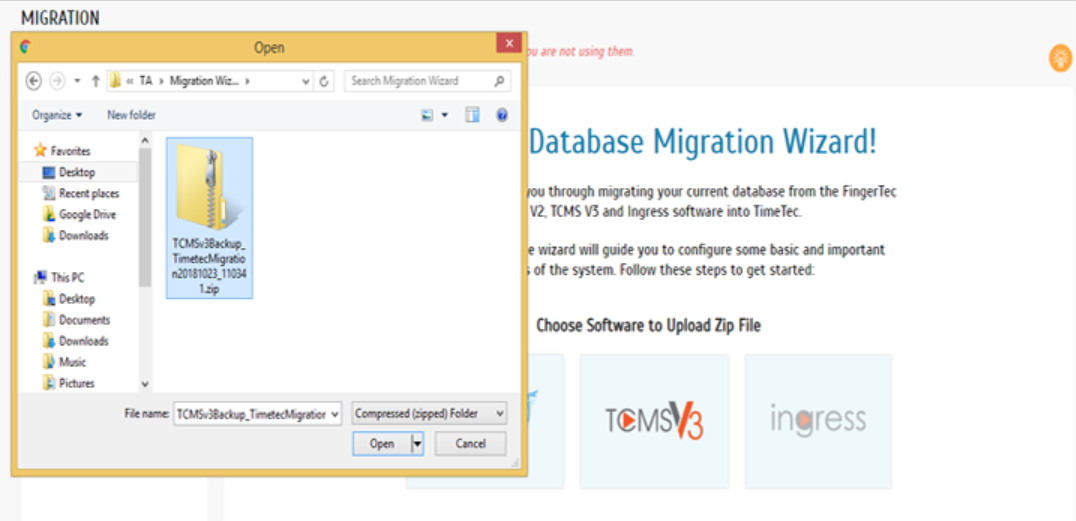Open recent locations dropdown arrow
1076x521 pixels.
77,81
